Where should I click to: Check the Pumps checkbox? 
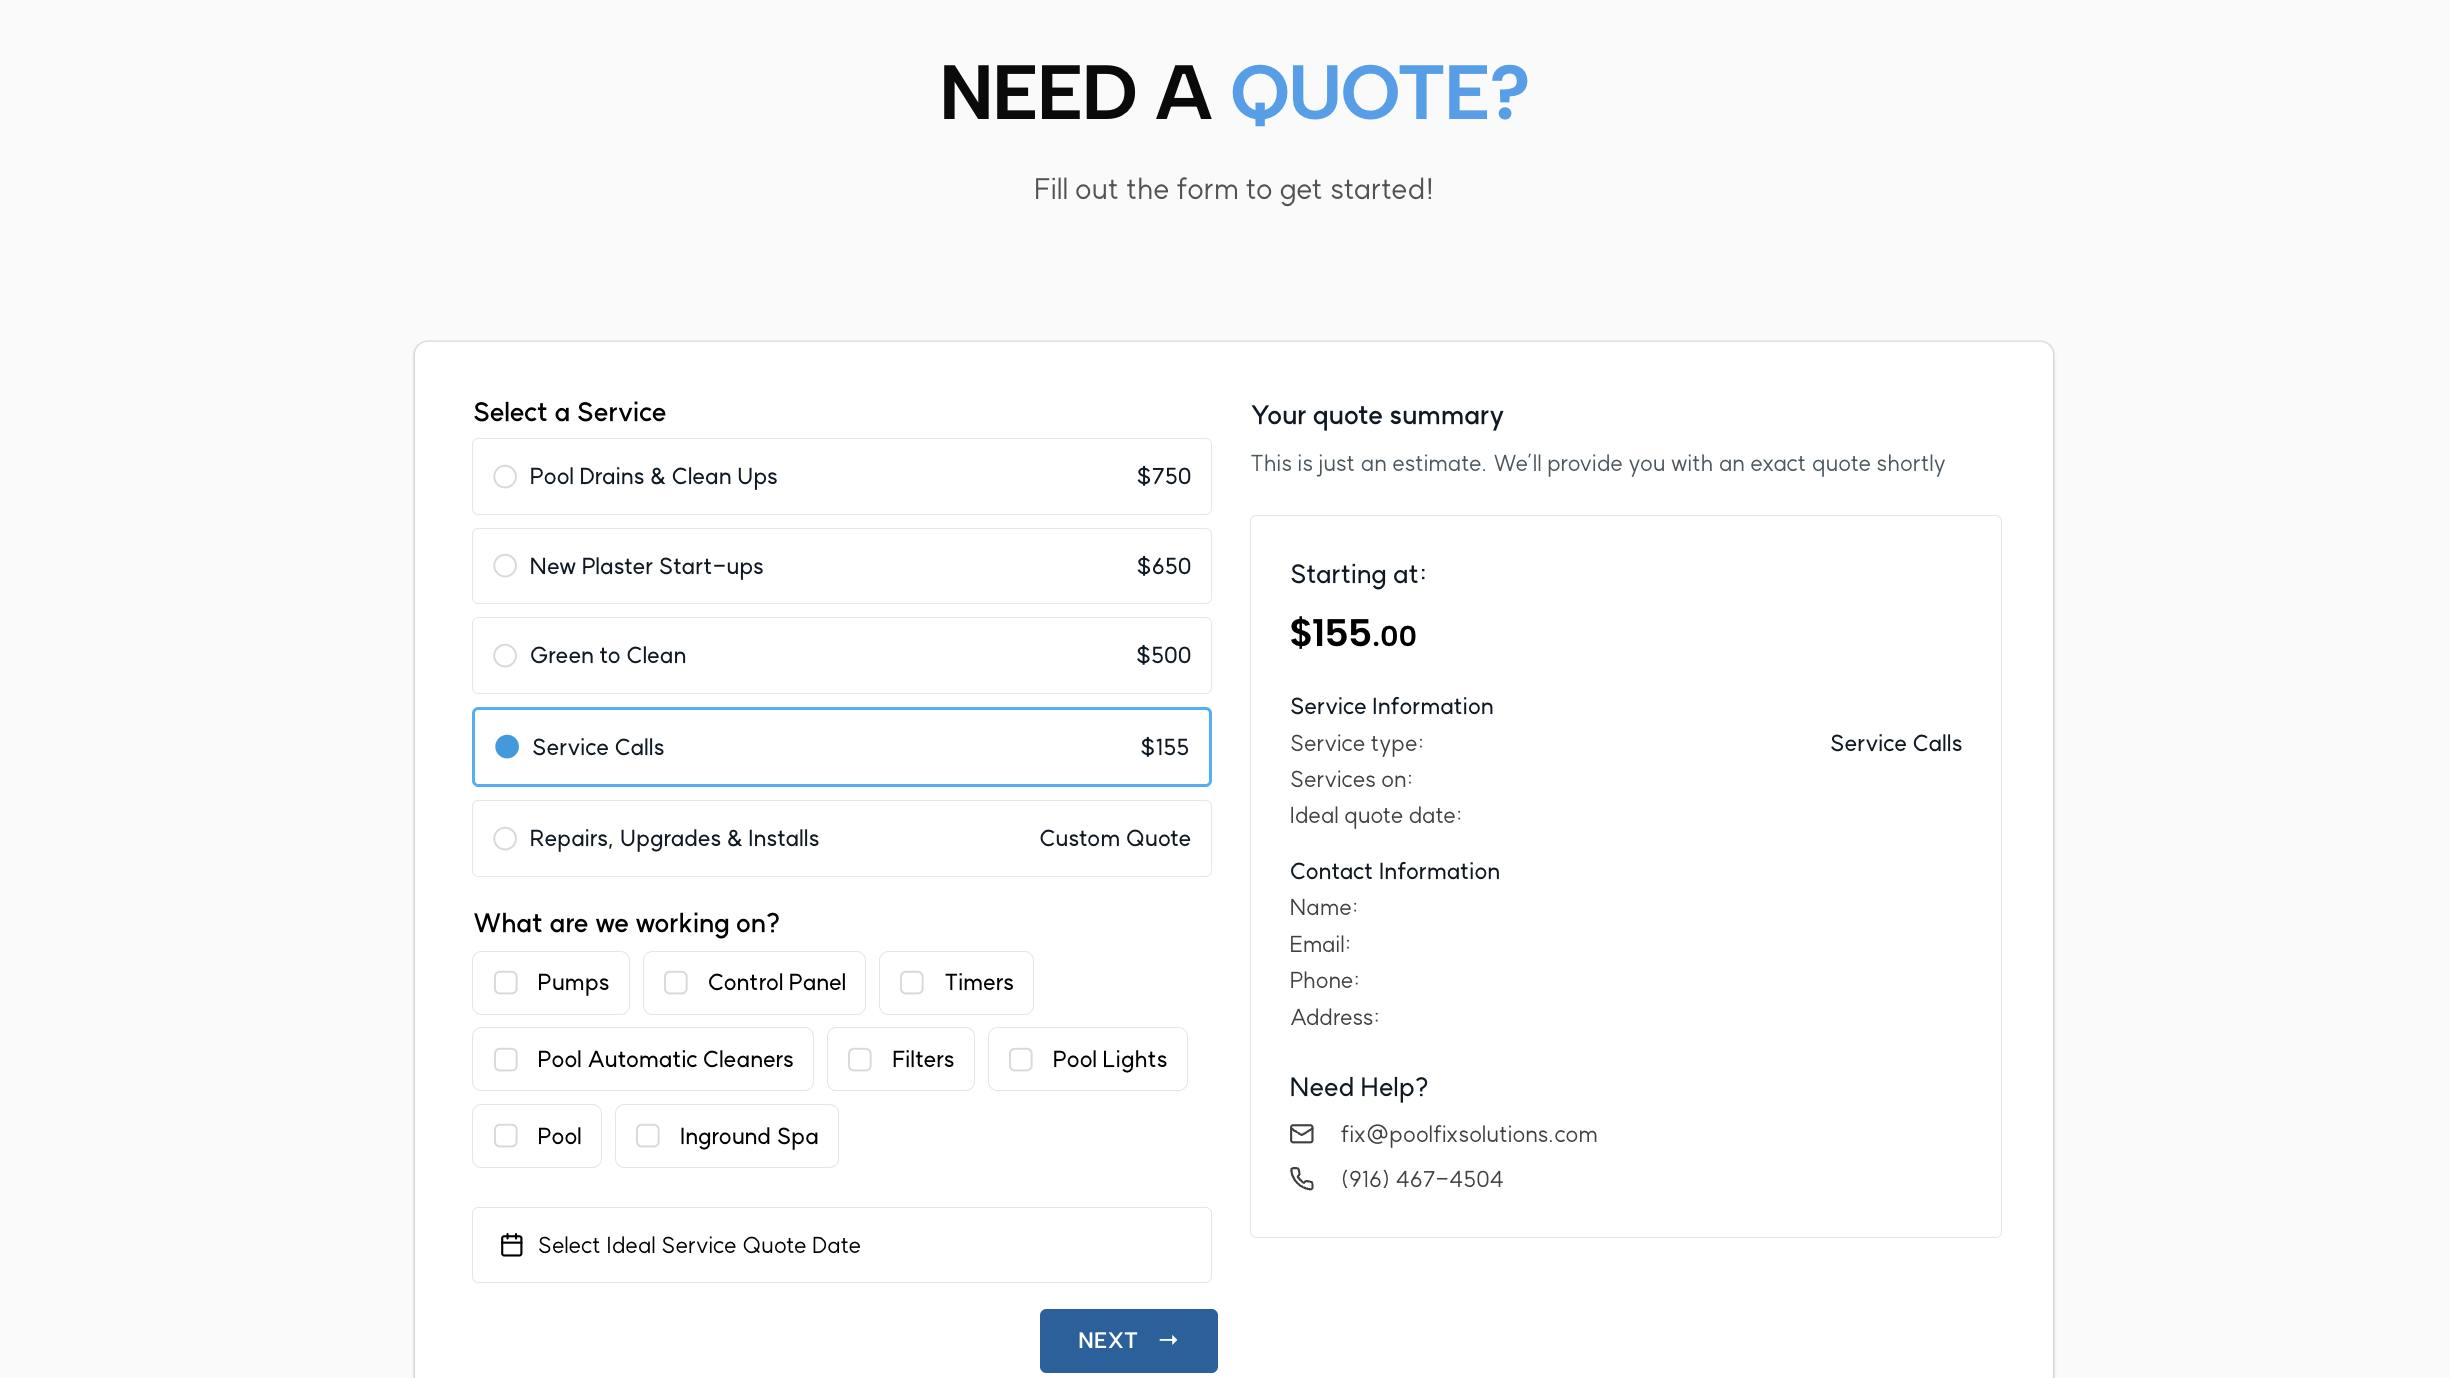click(506, 983)
